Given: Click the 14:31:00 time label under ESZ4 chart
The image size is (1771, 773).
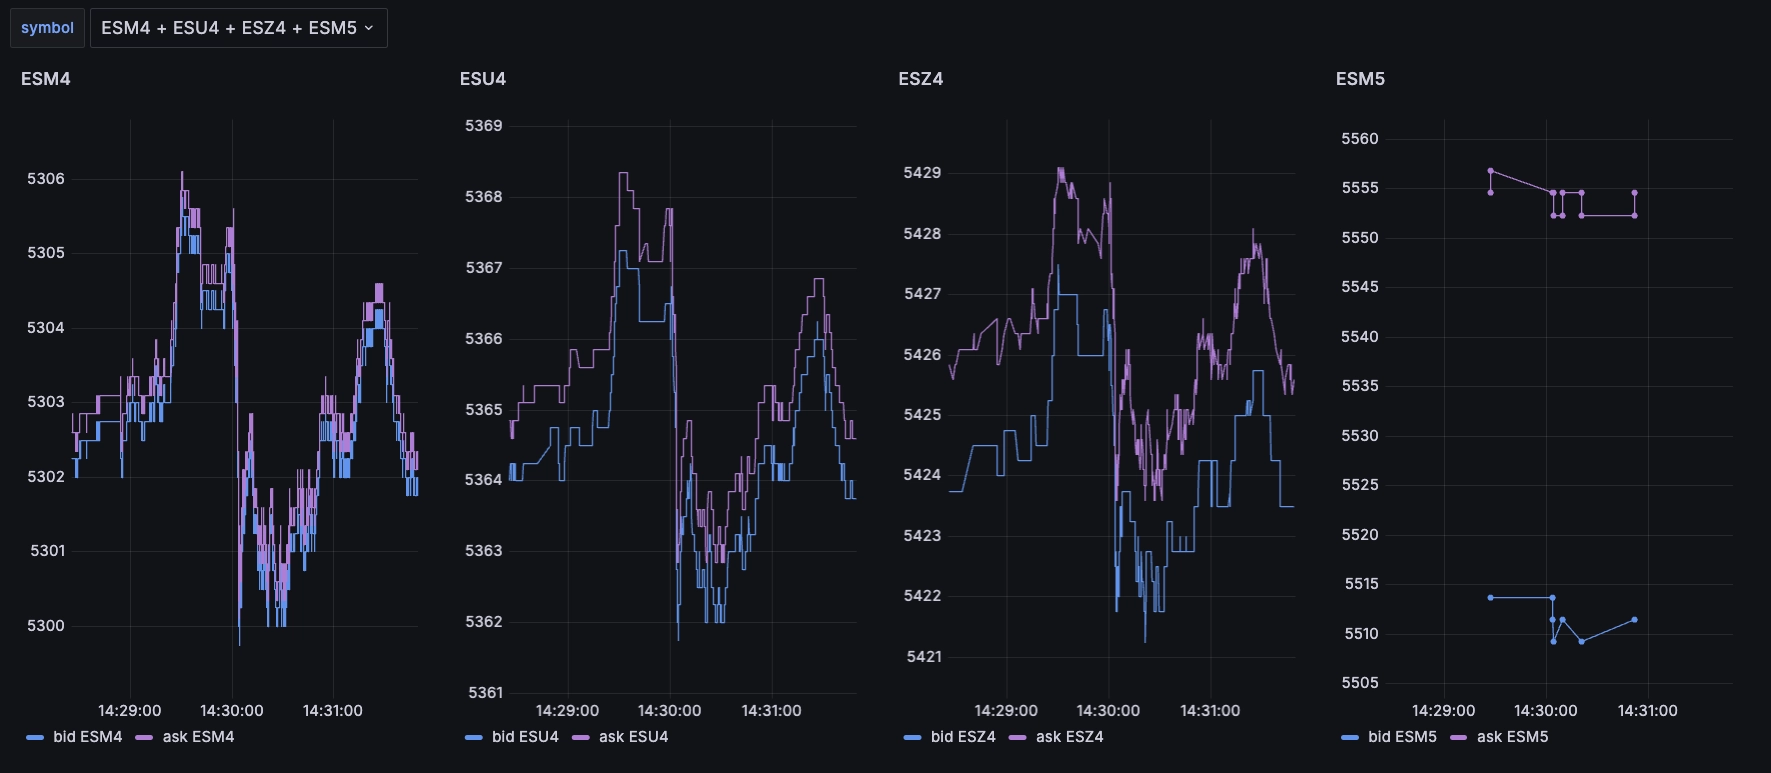Looking at the screenshot, I should 1210,711.
